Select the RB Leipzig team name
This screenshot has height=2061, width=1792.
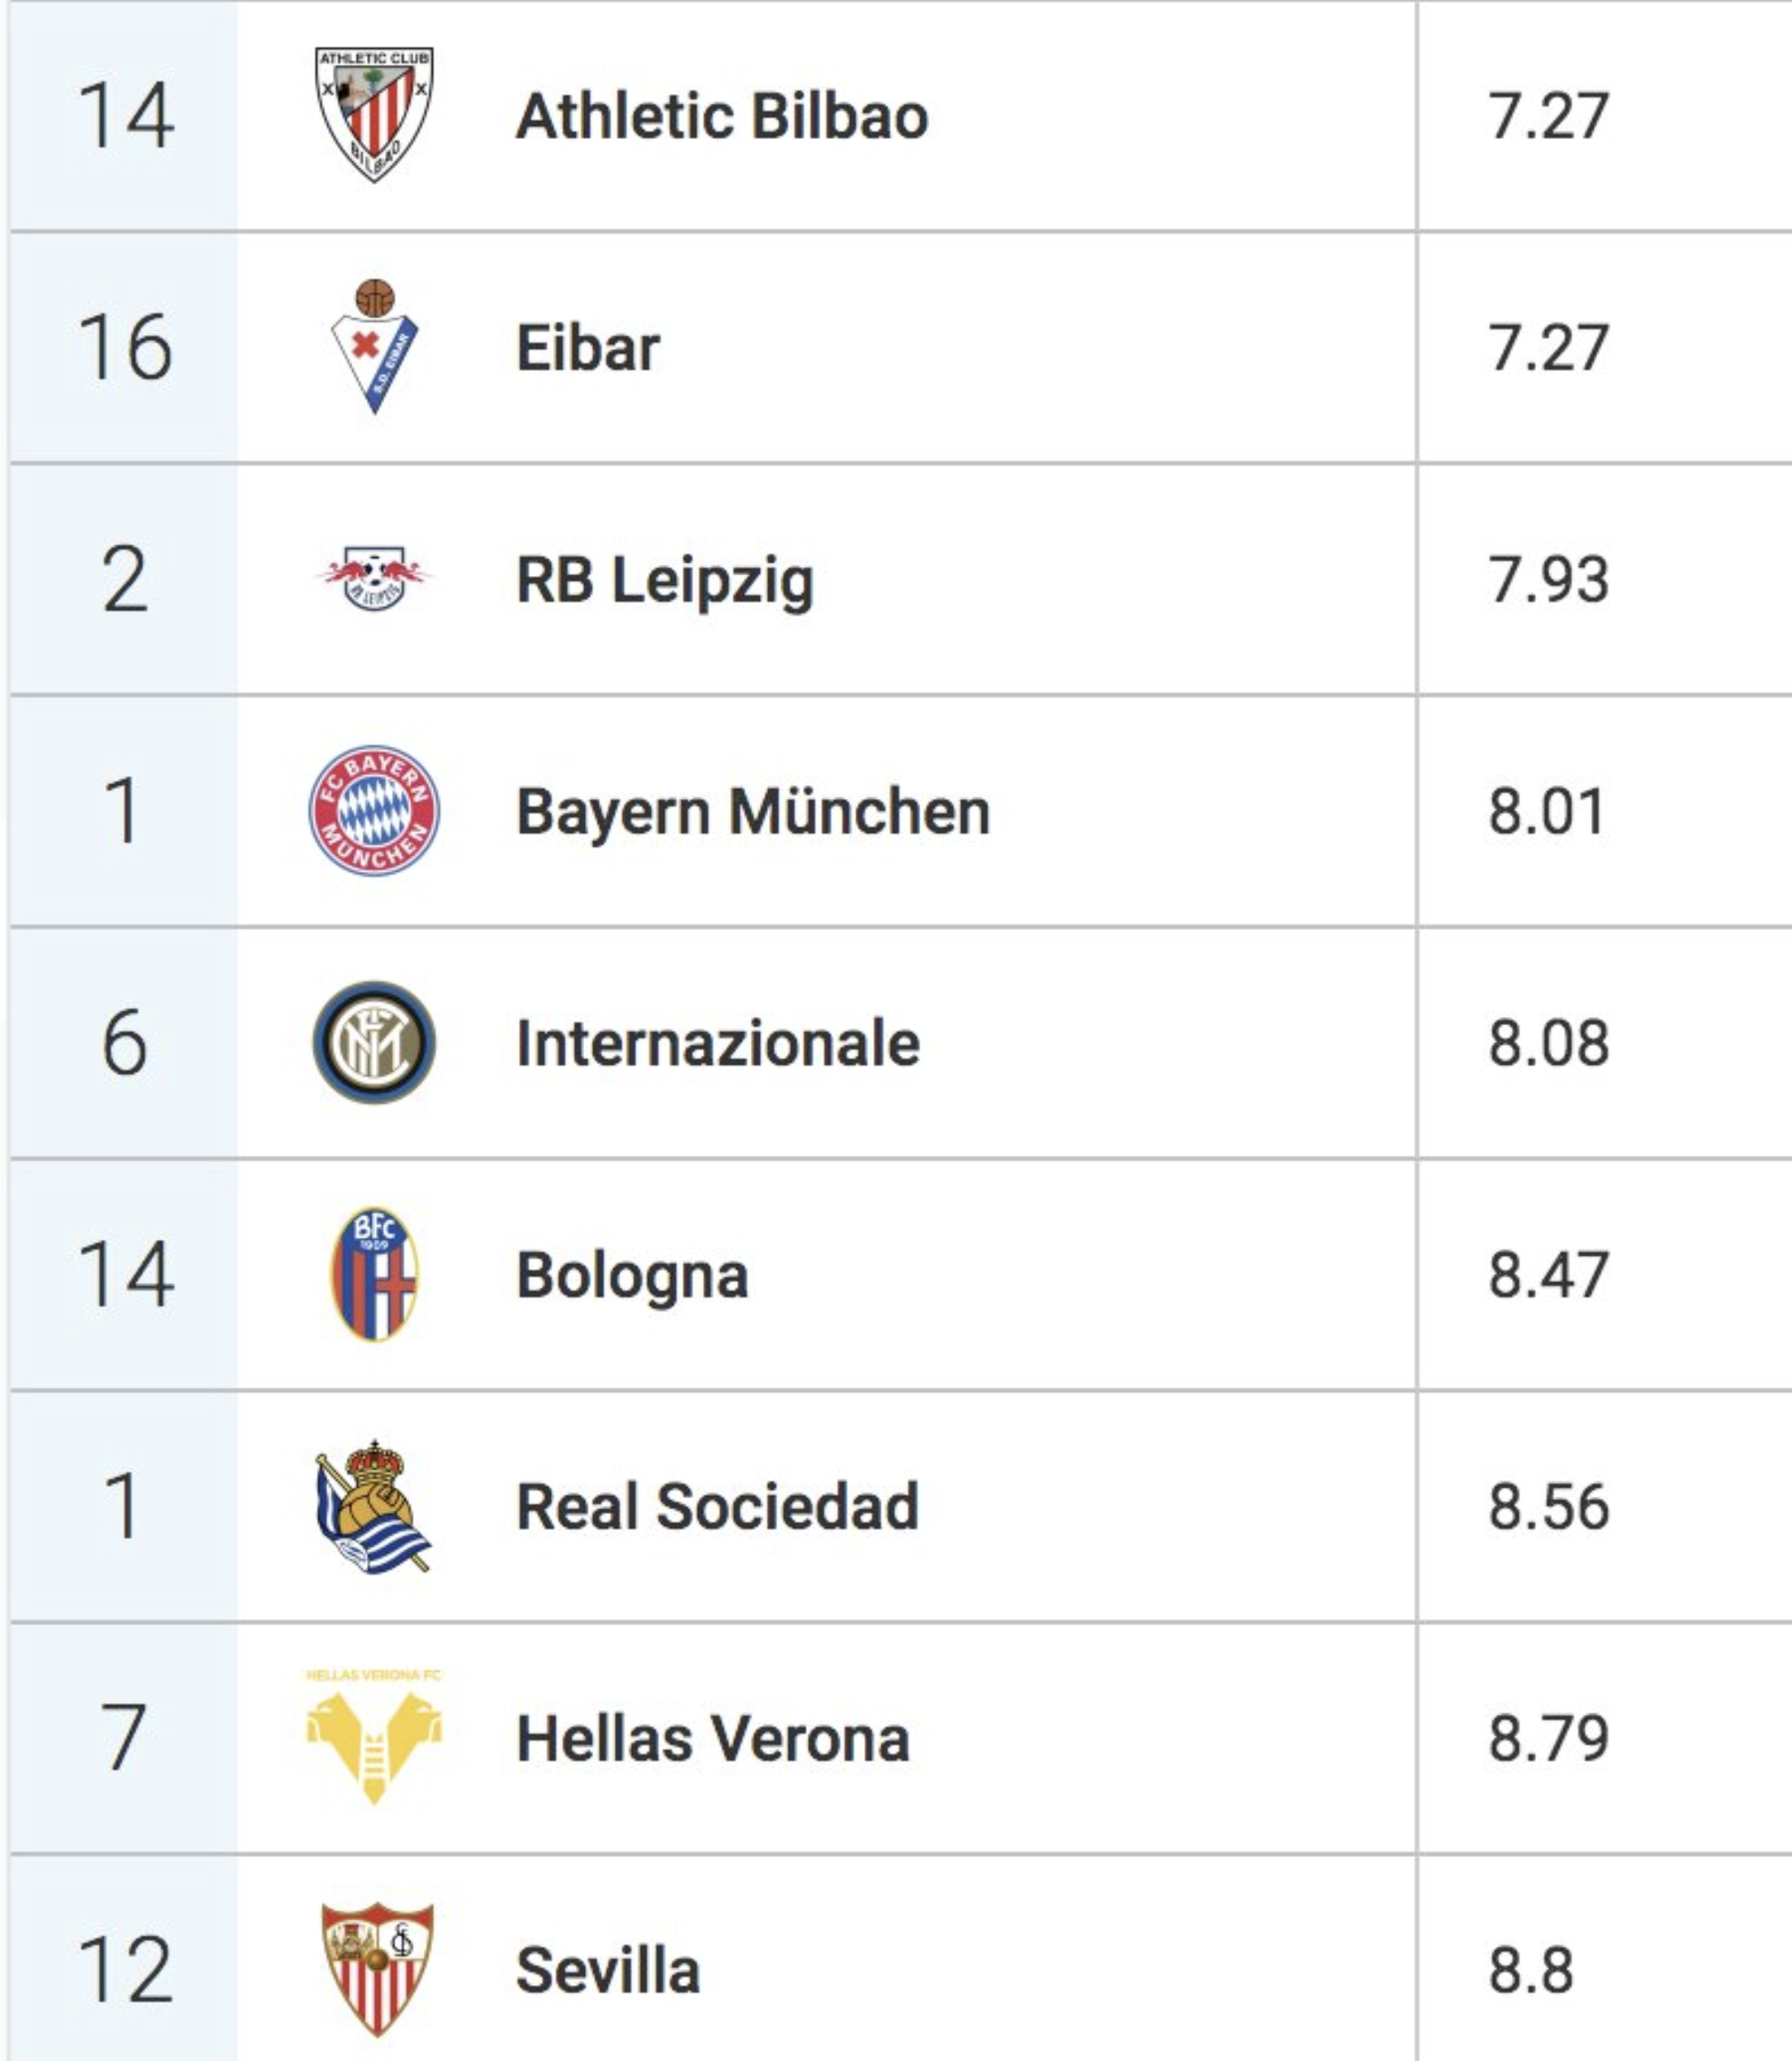(665, 580)
